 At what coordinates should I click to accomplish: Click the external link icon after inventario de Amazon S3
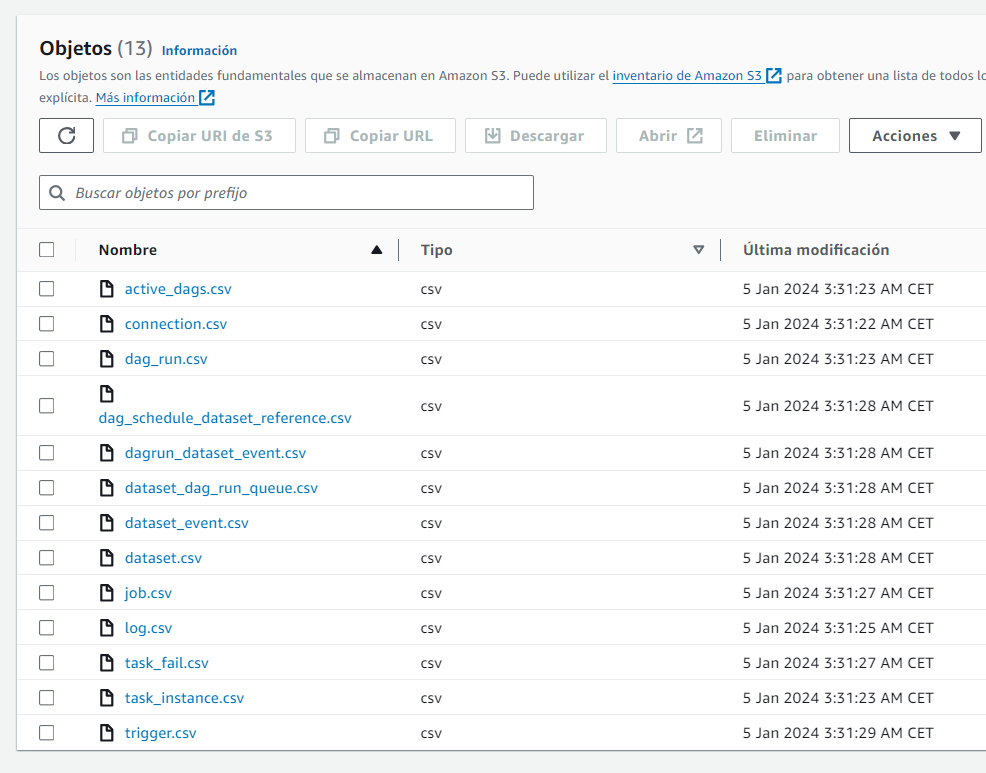click(774, 76)
